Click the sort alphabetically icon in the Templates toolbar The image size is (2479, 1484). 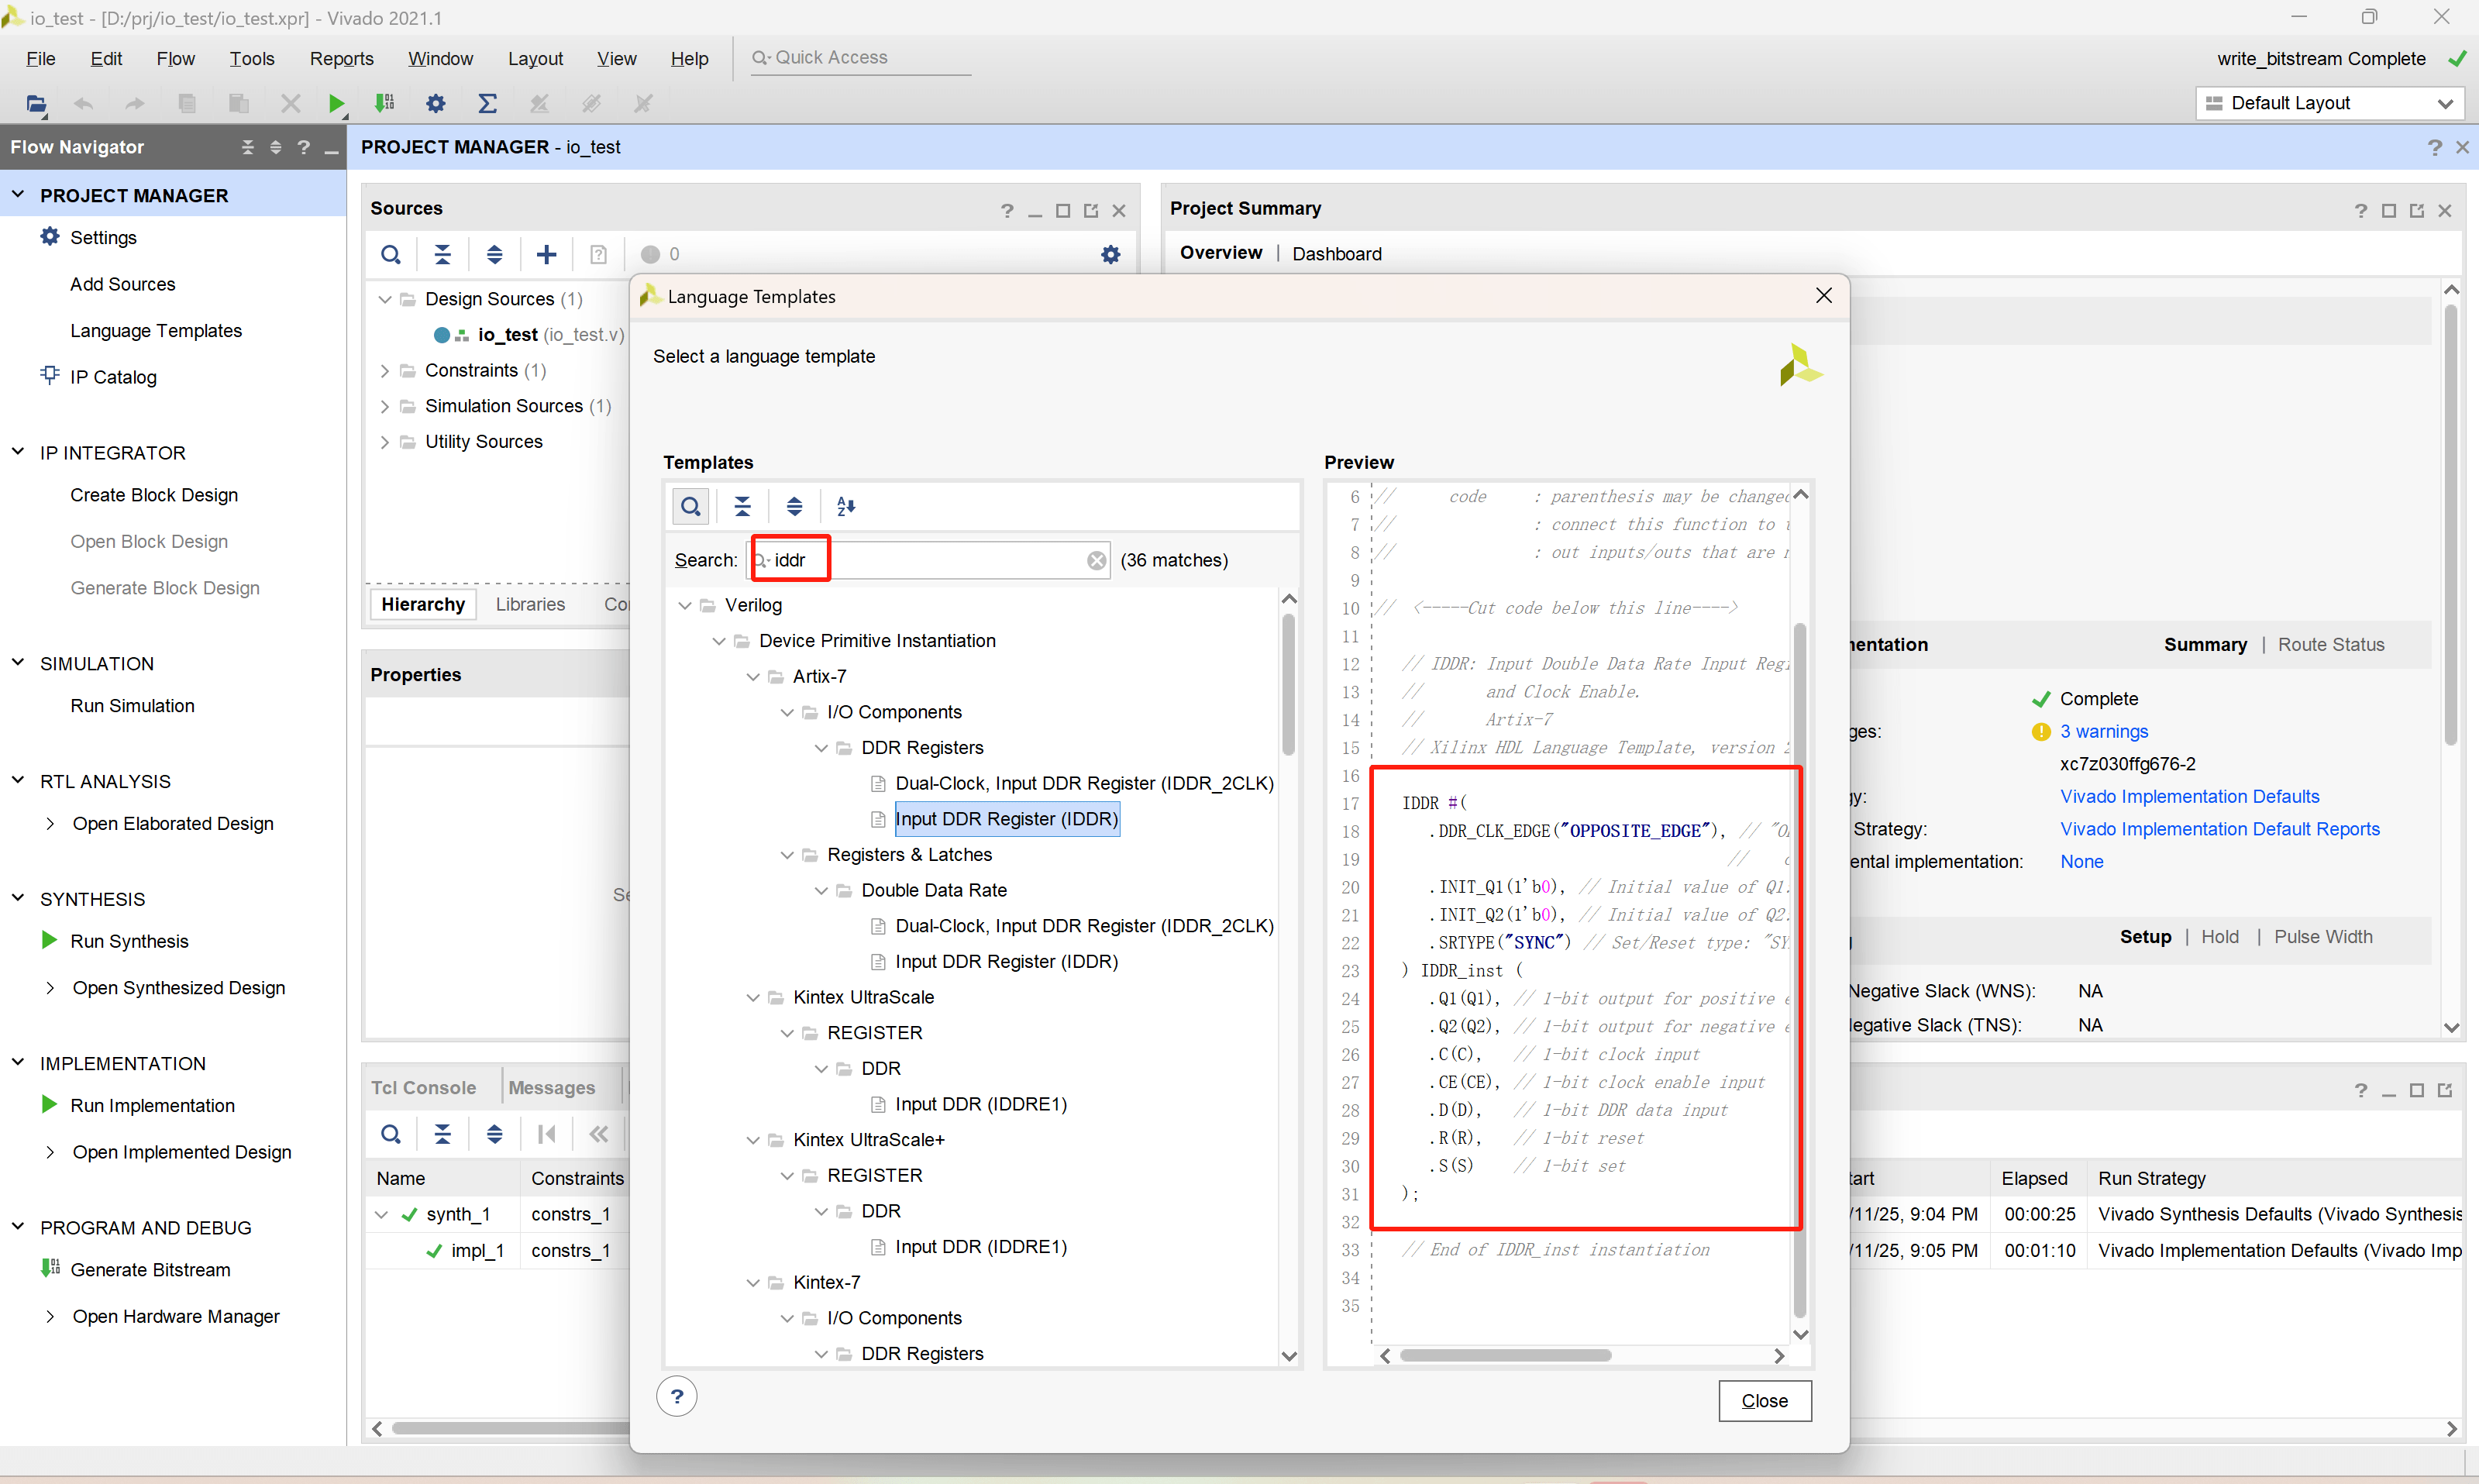846,506
